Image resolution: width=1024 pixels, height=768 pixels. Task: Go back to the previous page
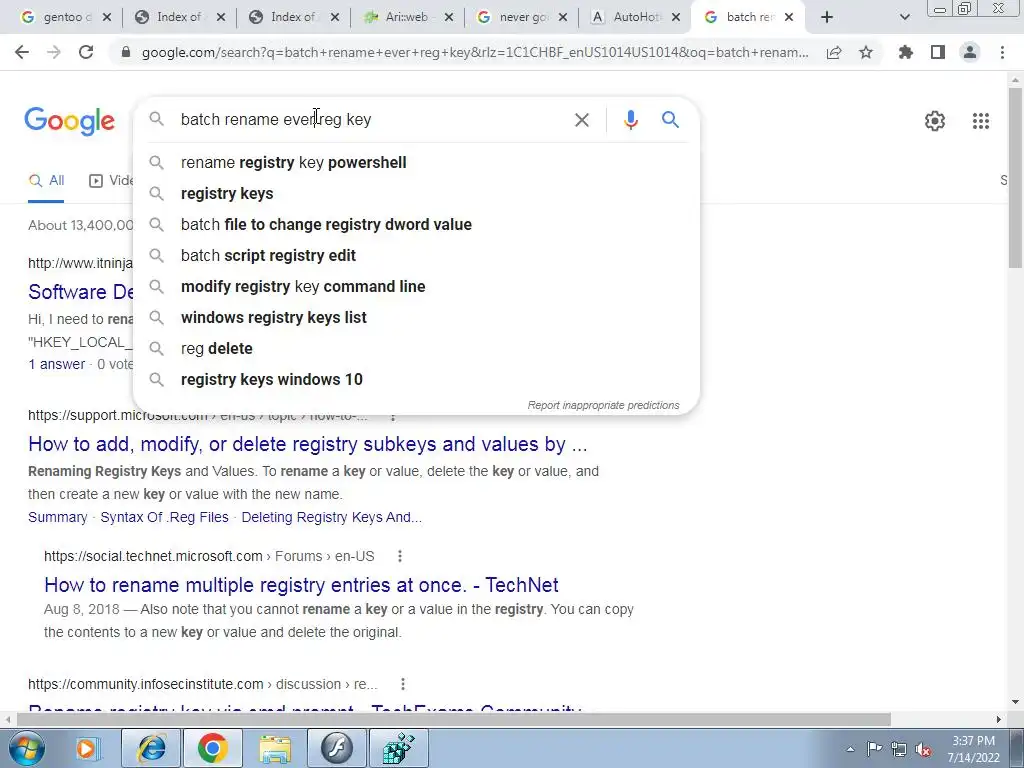coord(22,52)
